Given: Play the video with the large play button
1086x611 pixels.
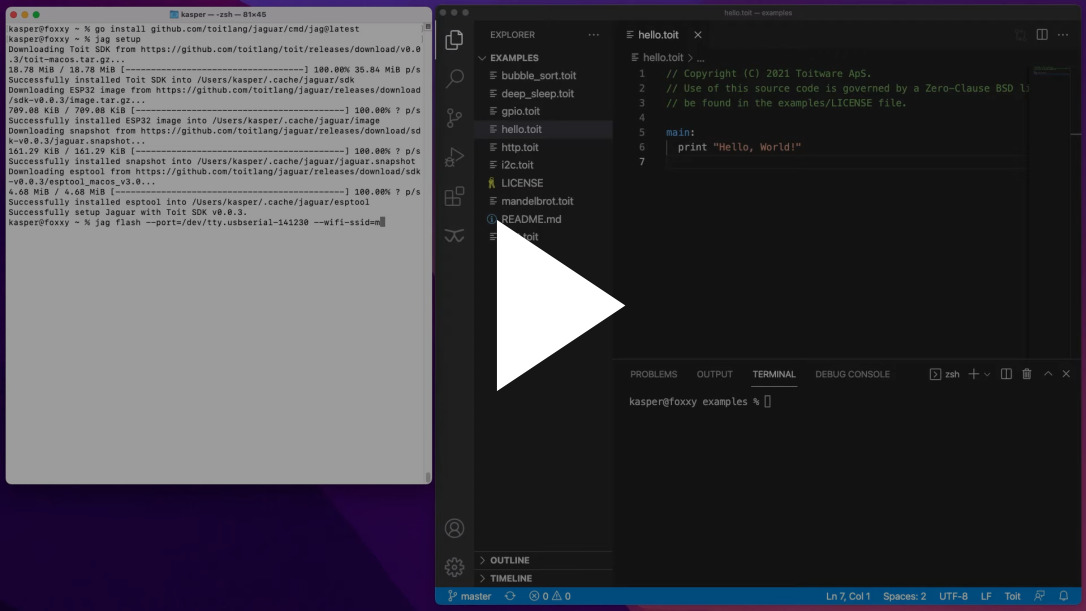Looking at the screenshot, I should pos(560,306).
